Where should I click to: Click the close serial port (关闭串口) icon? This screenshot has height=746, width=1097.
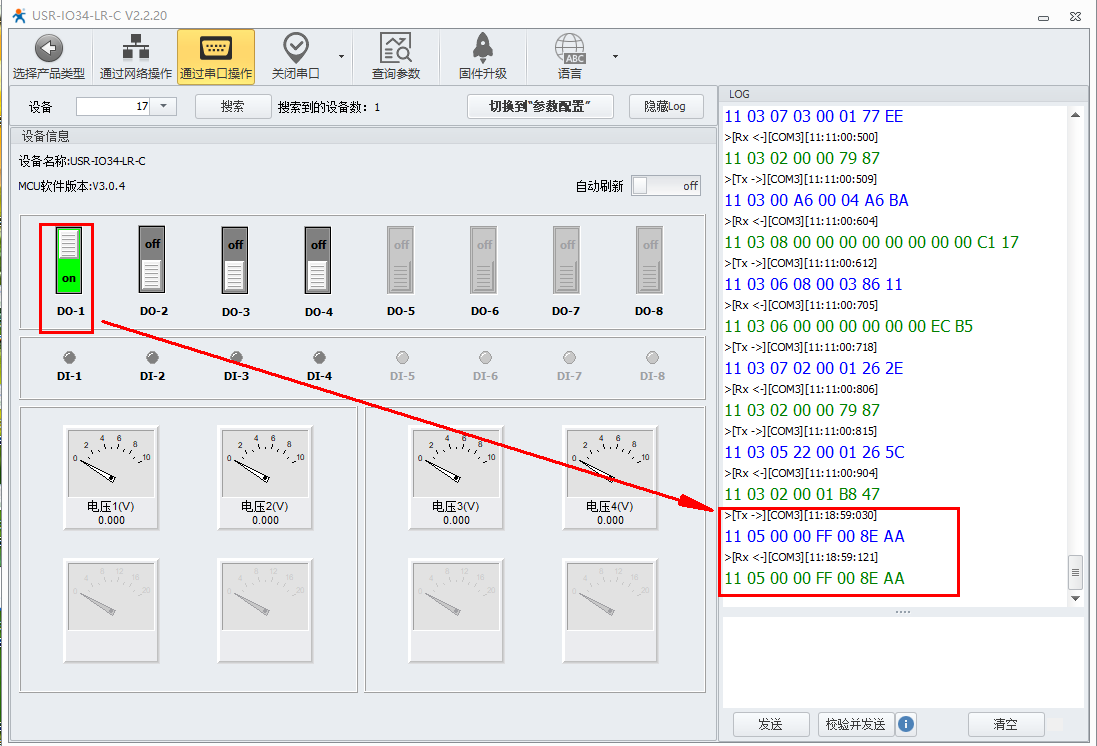pyautogui.click(x=295, y=48)
